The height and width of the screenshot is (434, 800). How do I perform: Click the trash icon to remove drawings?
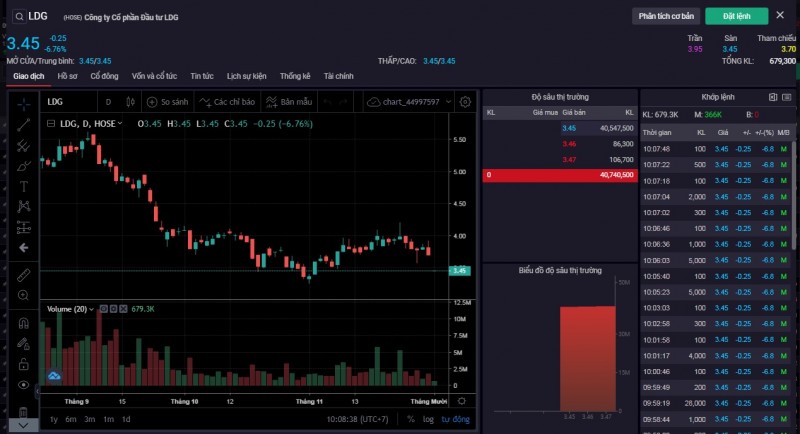(23, 412)
